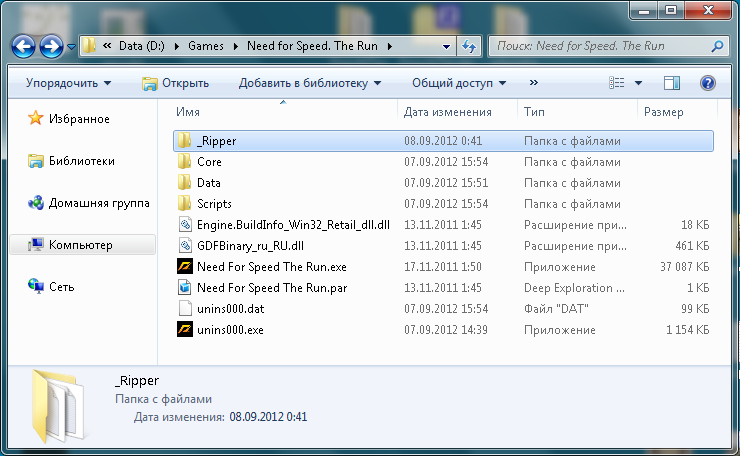The width and height of the screenshot is (740, 456).
Task: Select Избранное in navigation pane
Action: point(79,119)
